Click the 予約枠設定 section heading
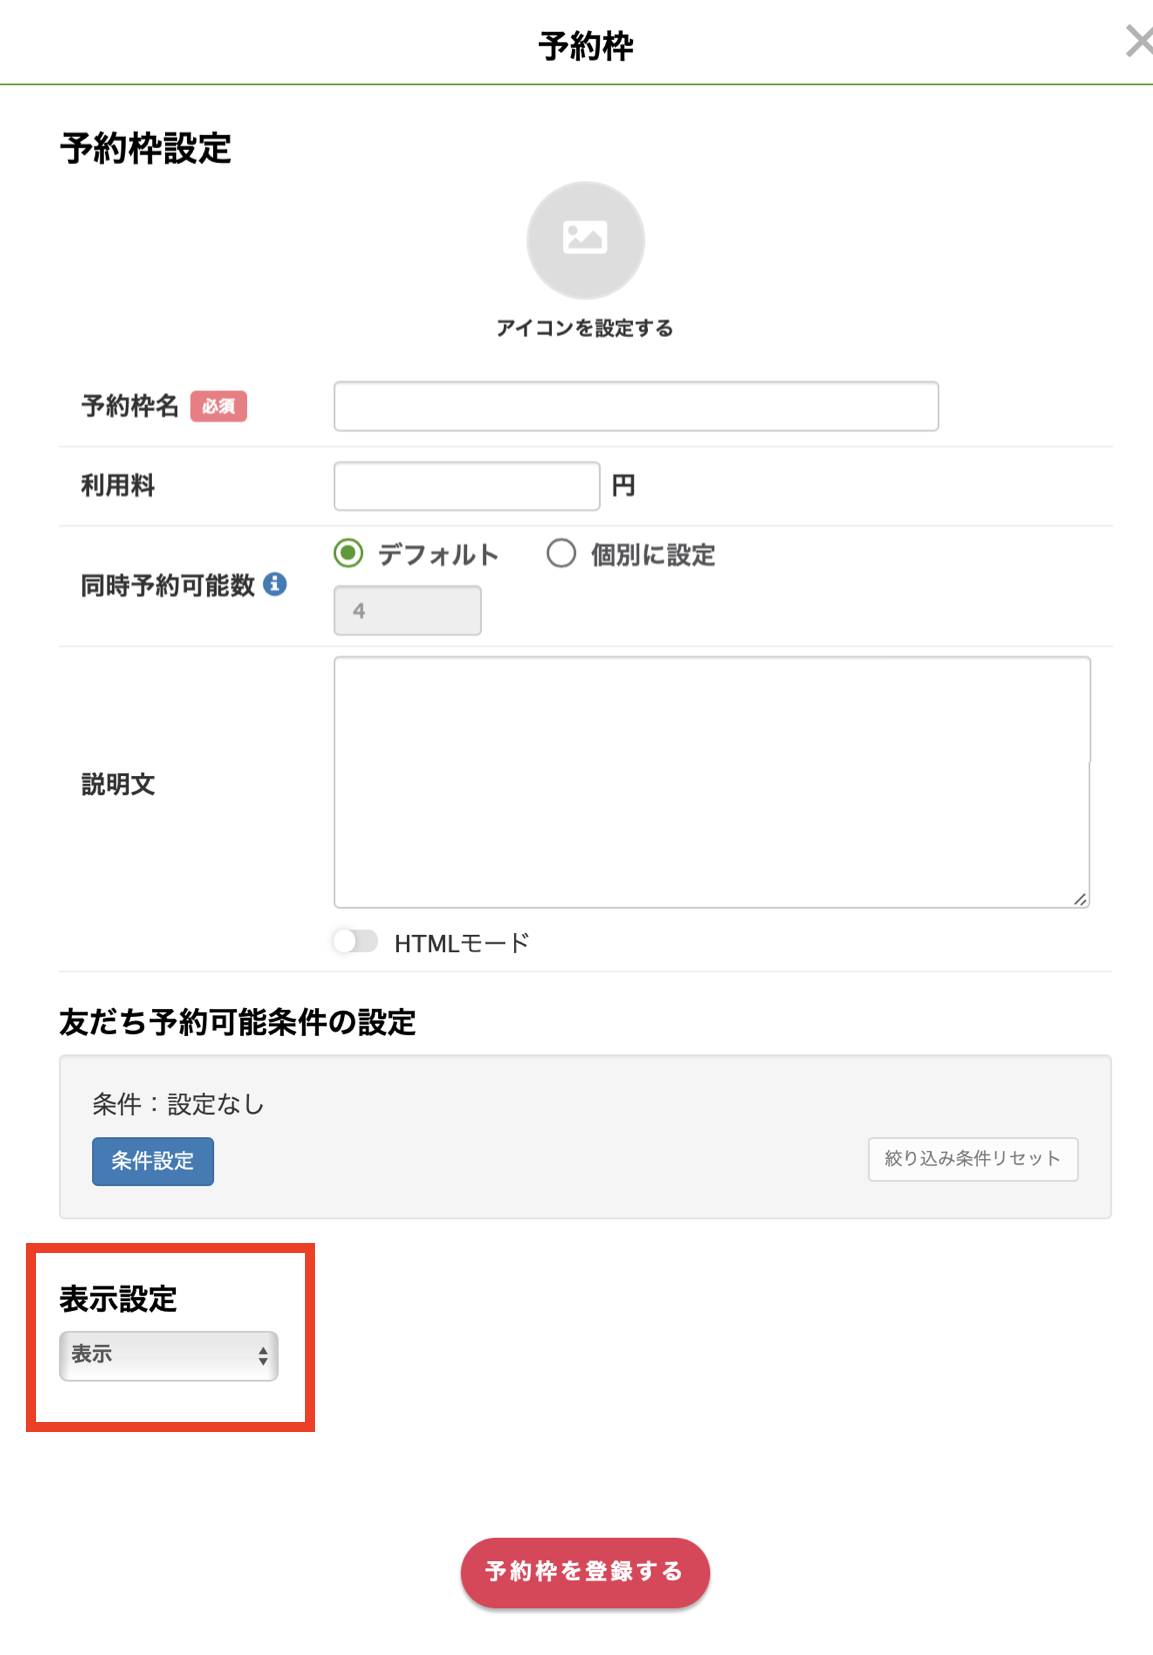Image resolution: width=1153 pixels, height=1655 pixels. tap(146, 148)
